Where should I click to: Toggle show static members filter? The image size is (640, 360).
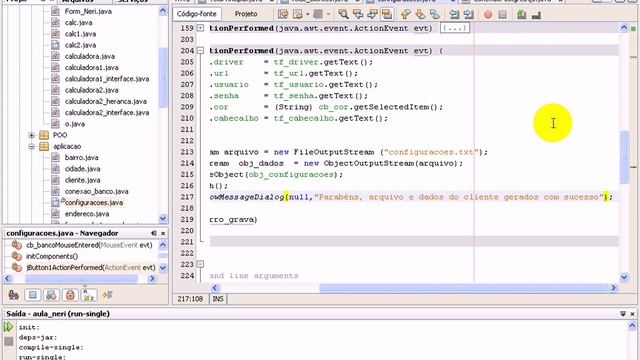point(51,295)
